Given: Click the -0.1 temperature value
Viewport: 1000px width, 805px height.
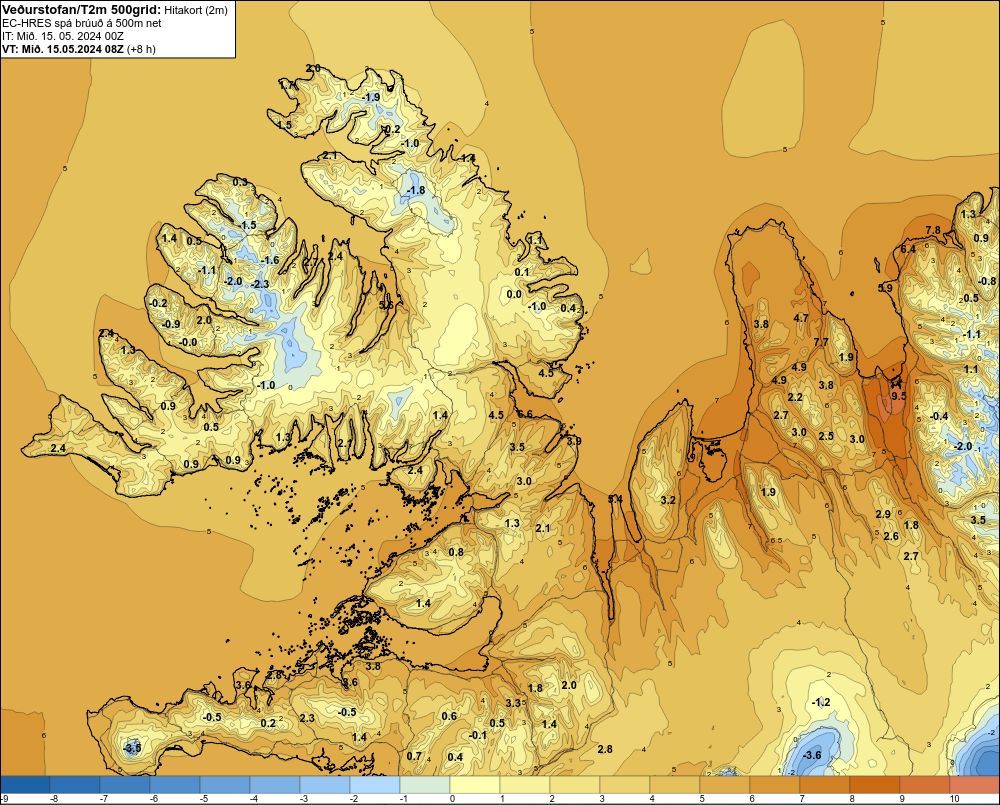Looking at the screenshot, I should click(478, 735).
